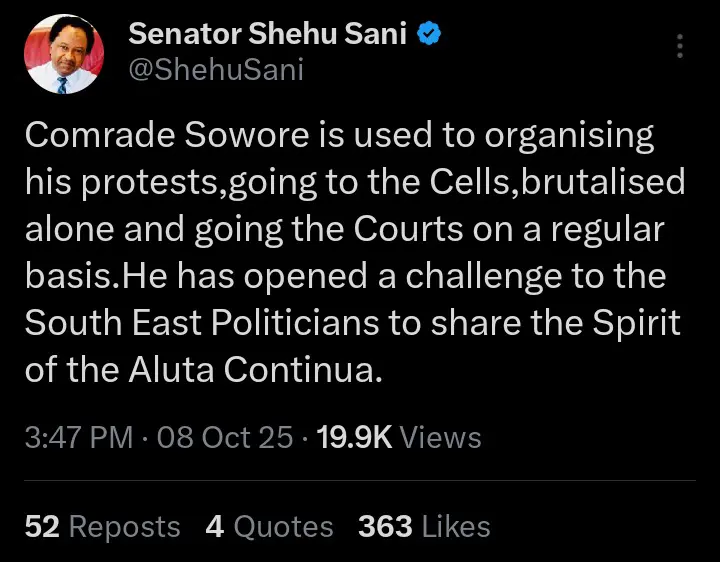This screenshot has width=720, height=562.
Task: View the 19.9K Views analytics
Action: click(x=398, y=437)
